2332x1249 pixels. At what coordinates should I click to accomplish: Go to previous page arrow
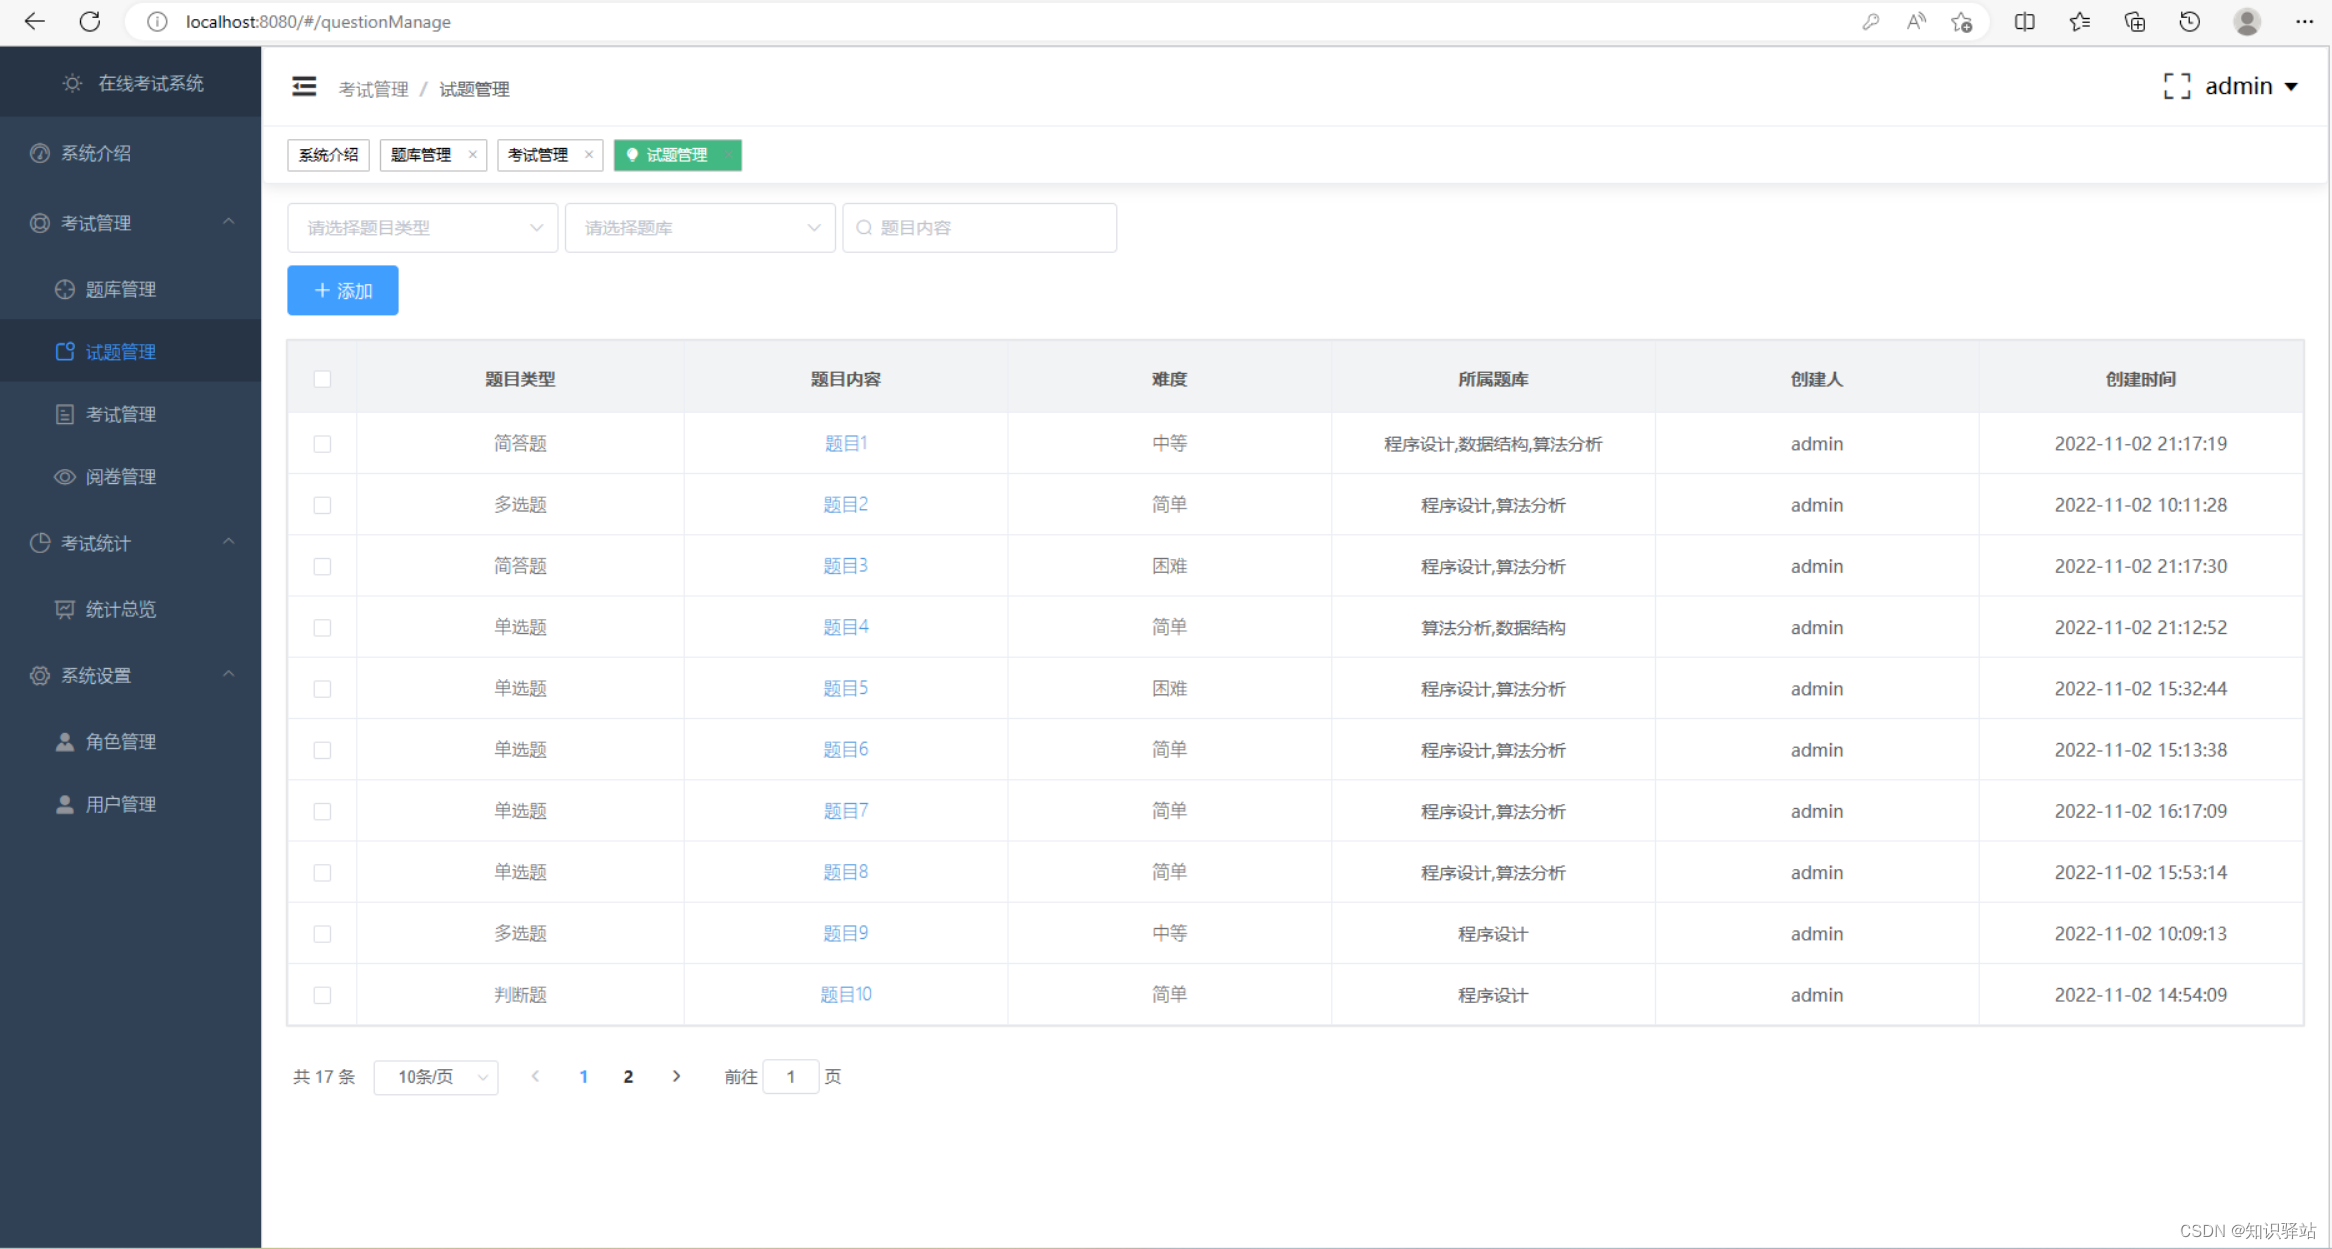pos(536,1076)
